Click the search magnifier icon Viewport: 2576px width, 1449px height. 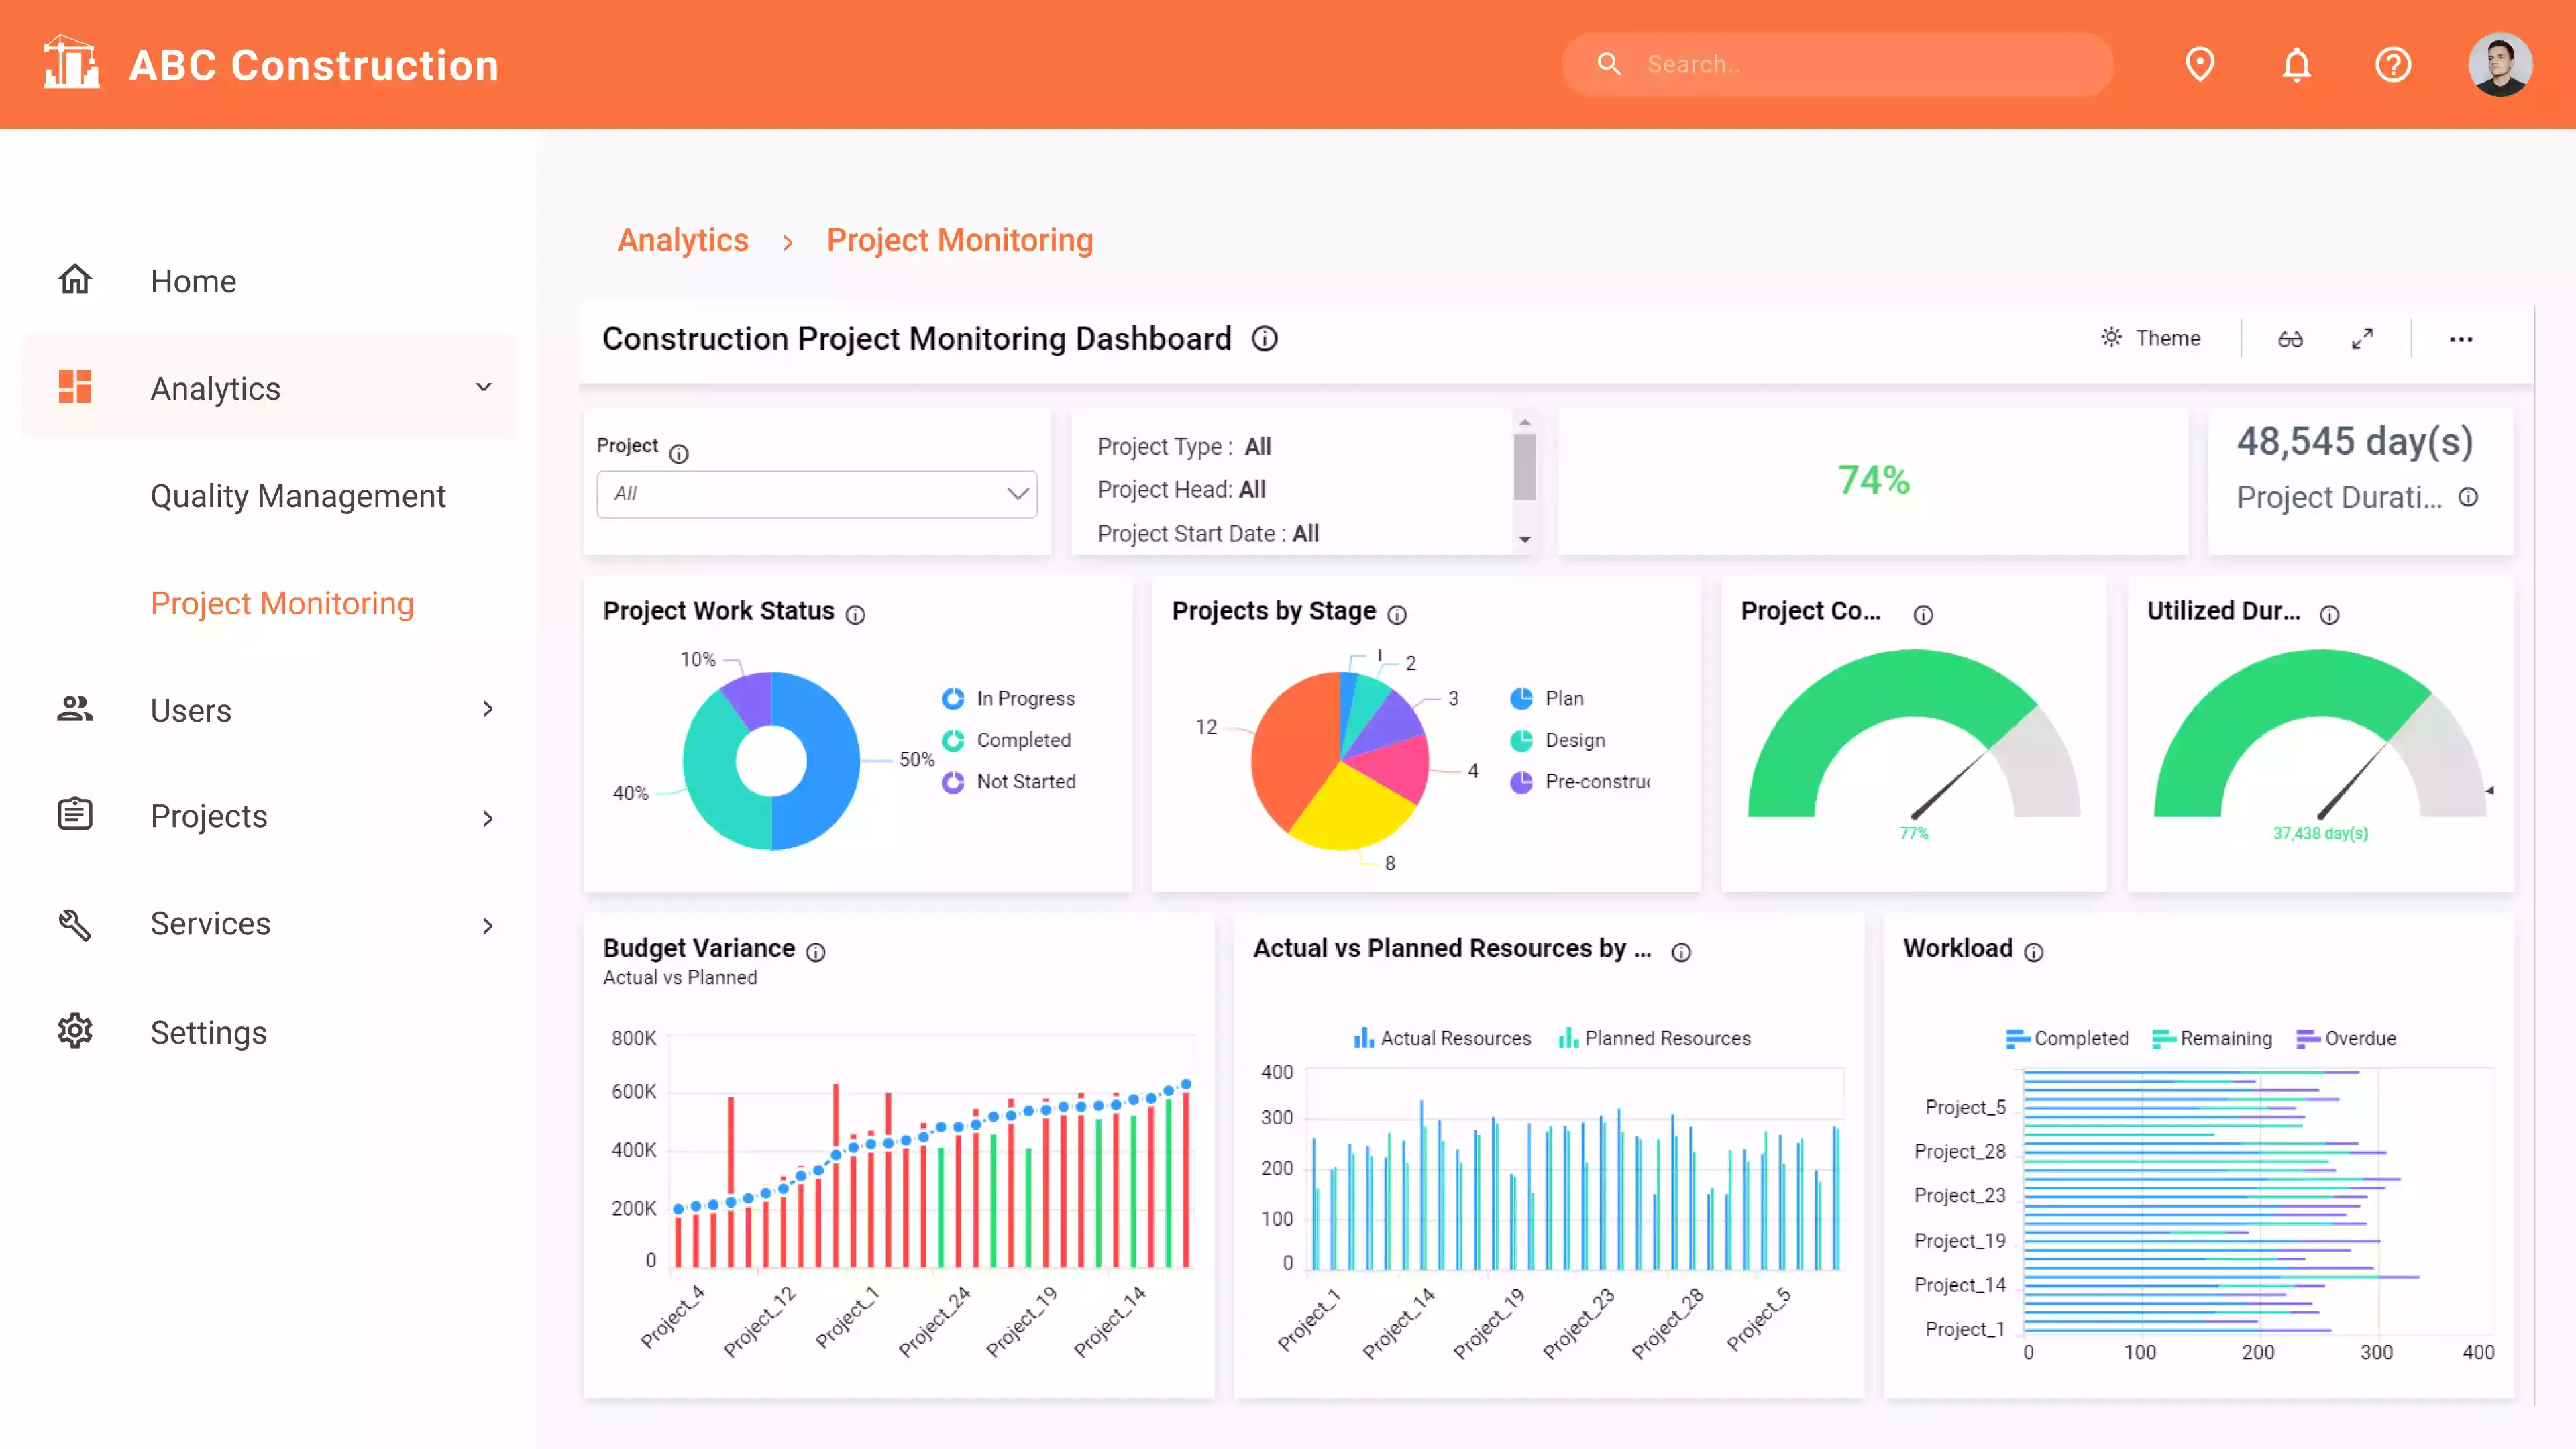coord(1609,64)
